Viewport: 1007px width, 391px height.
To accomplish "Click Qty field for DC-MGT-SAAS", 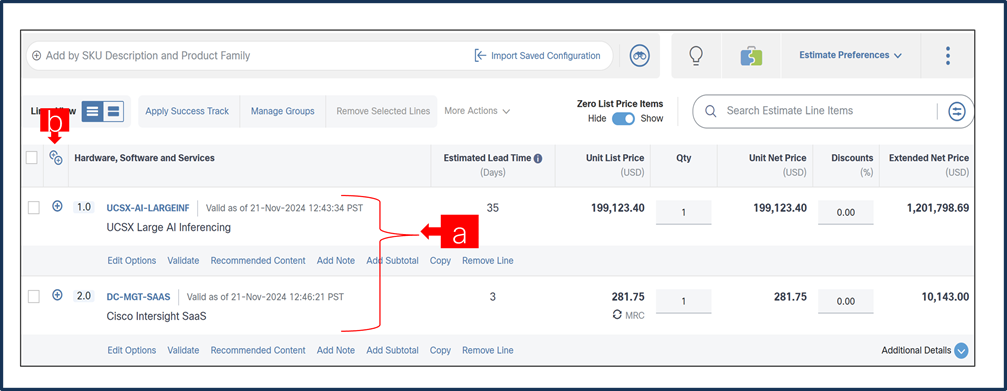I will tap(683, 301).
